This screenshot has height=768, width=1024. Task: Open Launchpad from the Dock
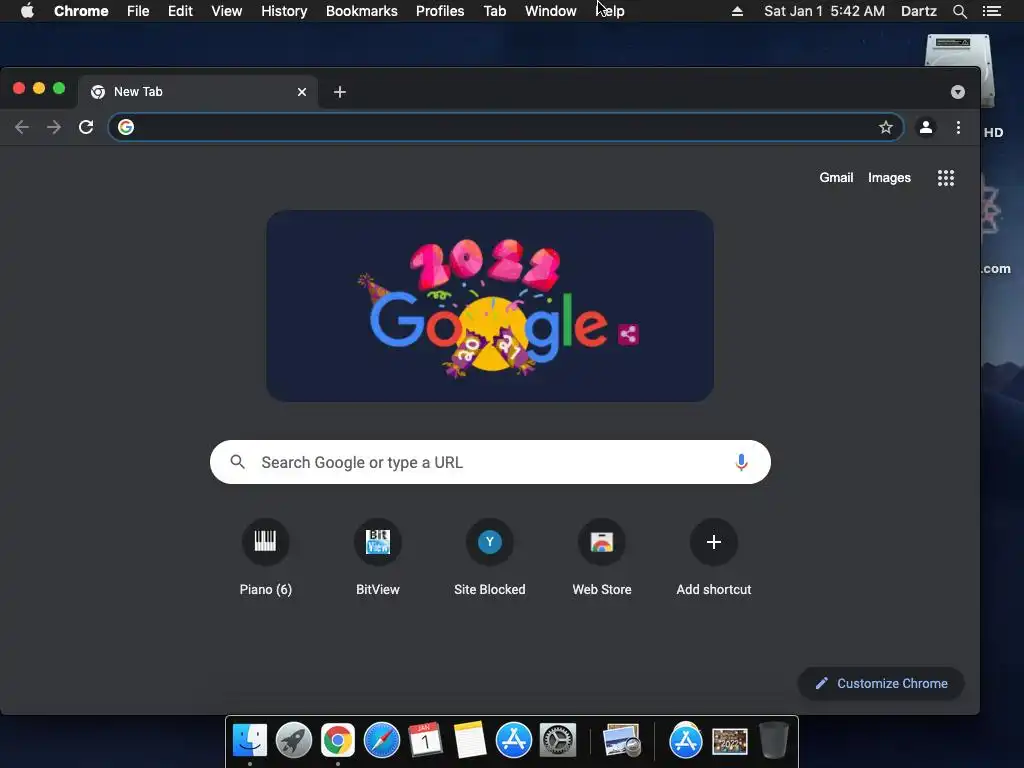[294, 741]
